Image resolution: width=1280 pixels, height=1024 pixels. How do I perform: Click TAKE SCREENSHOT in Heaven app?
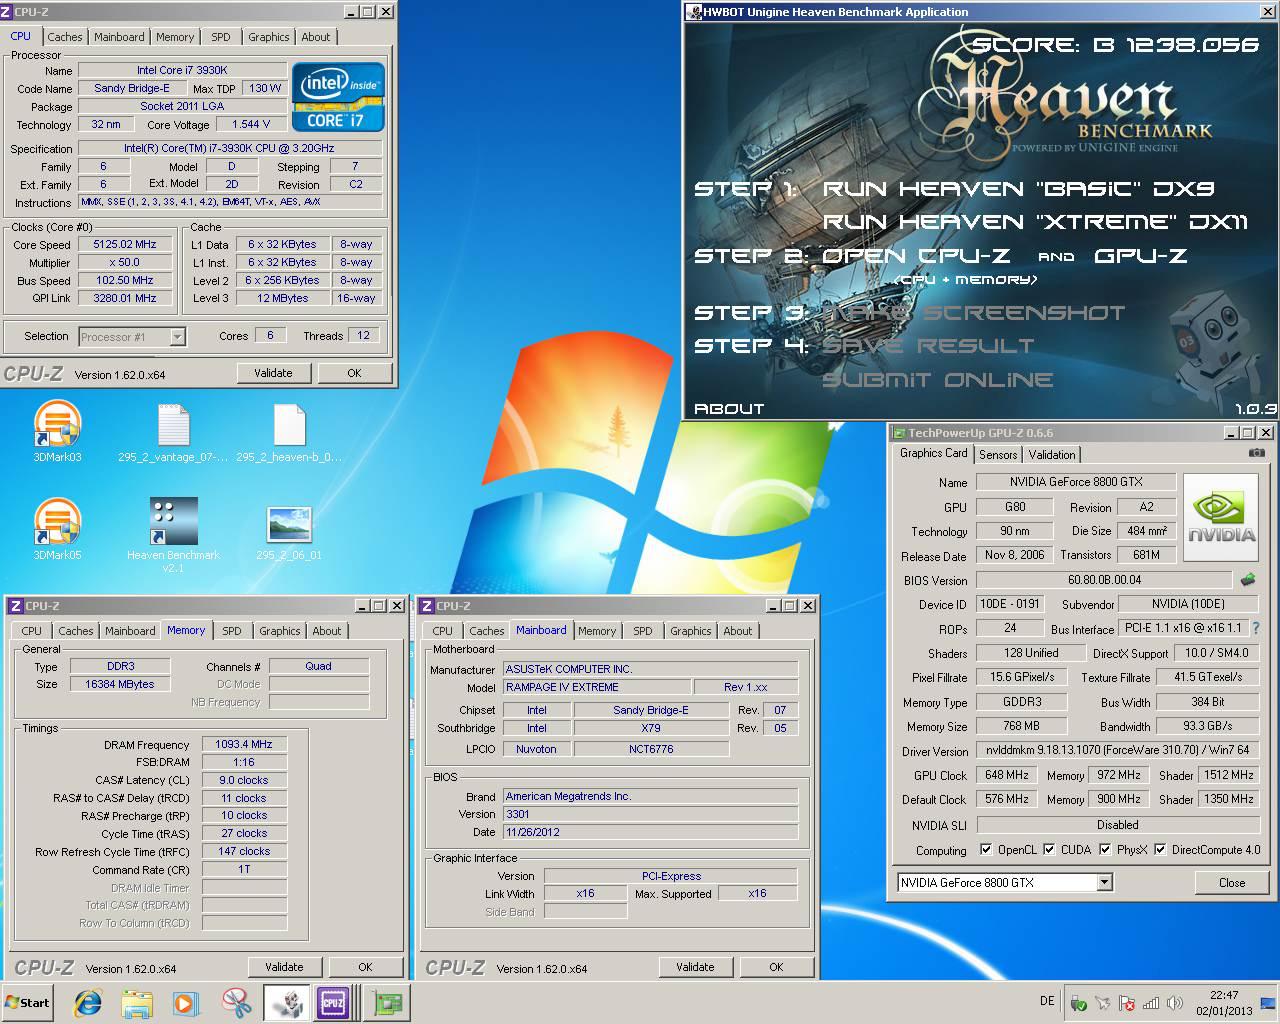pyautogui.click(x=973, y=313)
